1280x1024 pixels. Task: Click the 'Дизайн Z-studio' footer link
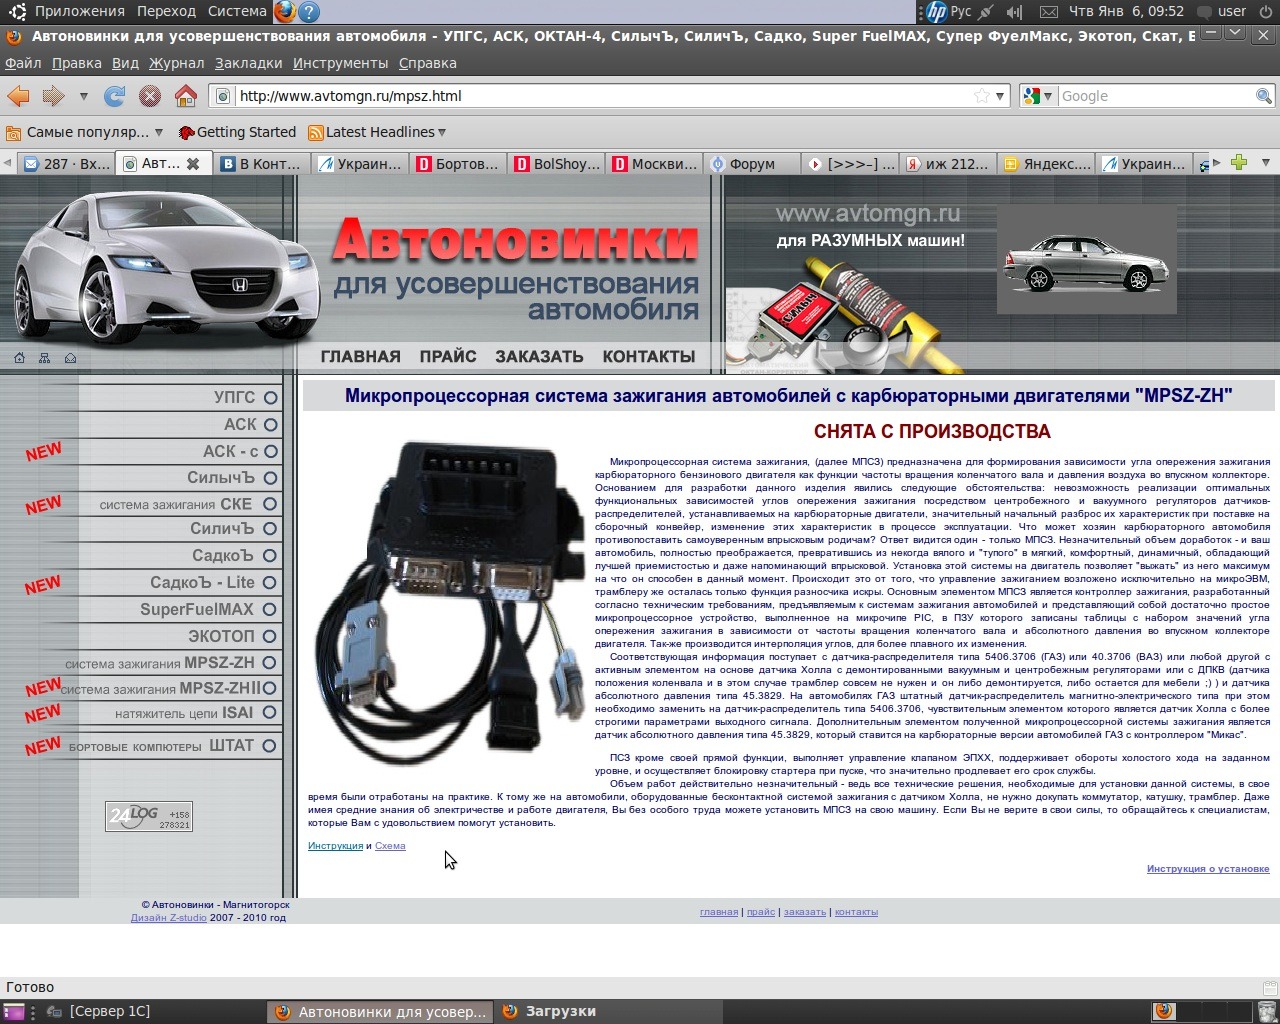click(169, 918)
